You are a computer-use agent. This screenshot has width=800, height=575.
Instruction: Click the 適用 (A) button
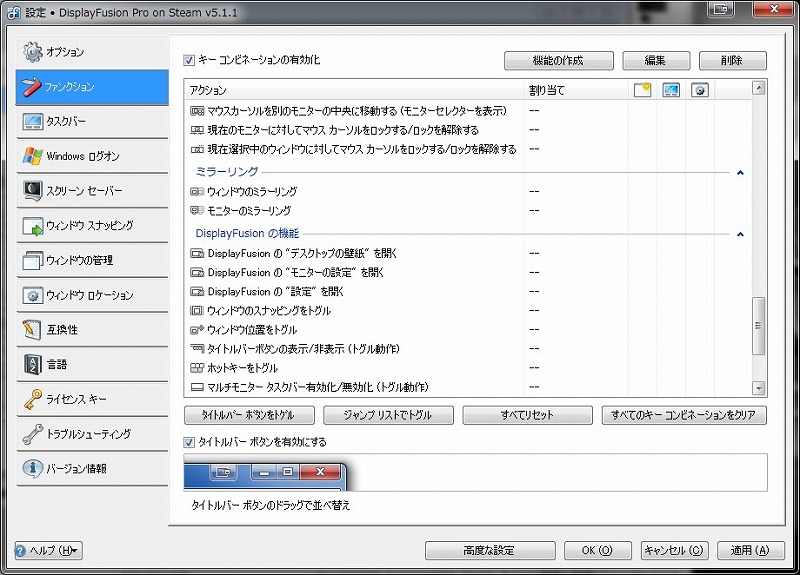click(x=751, y=551)
